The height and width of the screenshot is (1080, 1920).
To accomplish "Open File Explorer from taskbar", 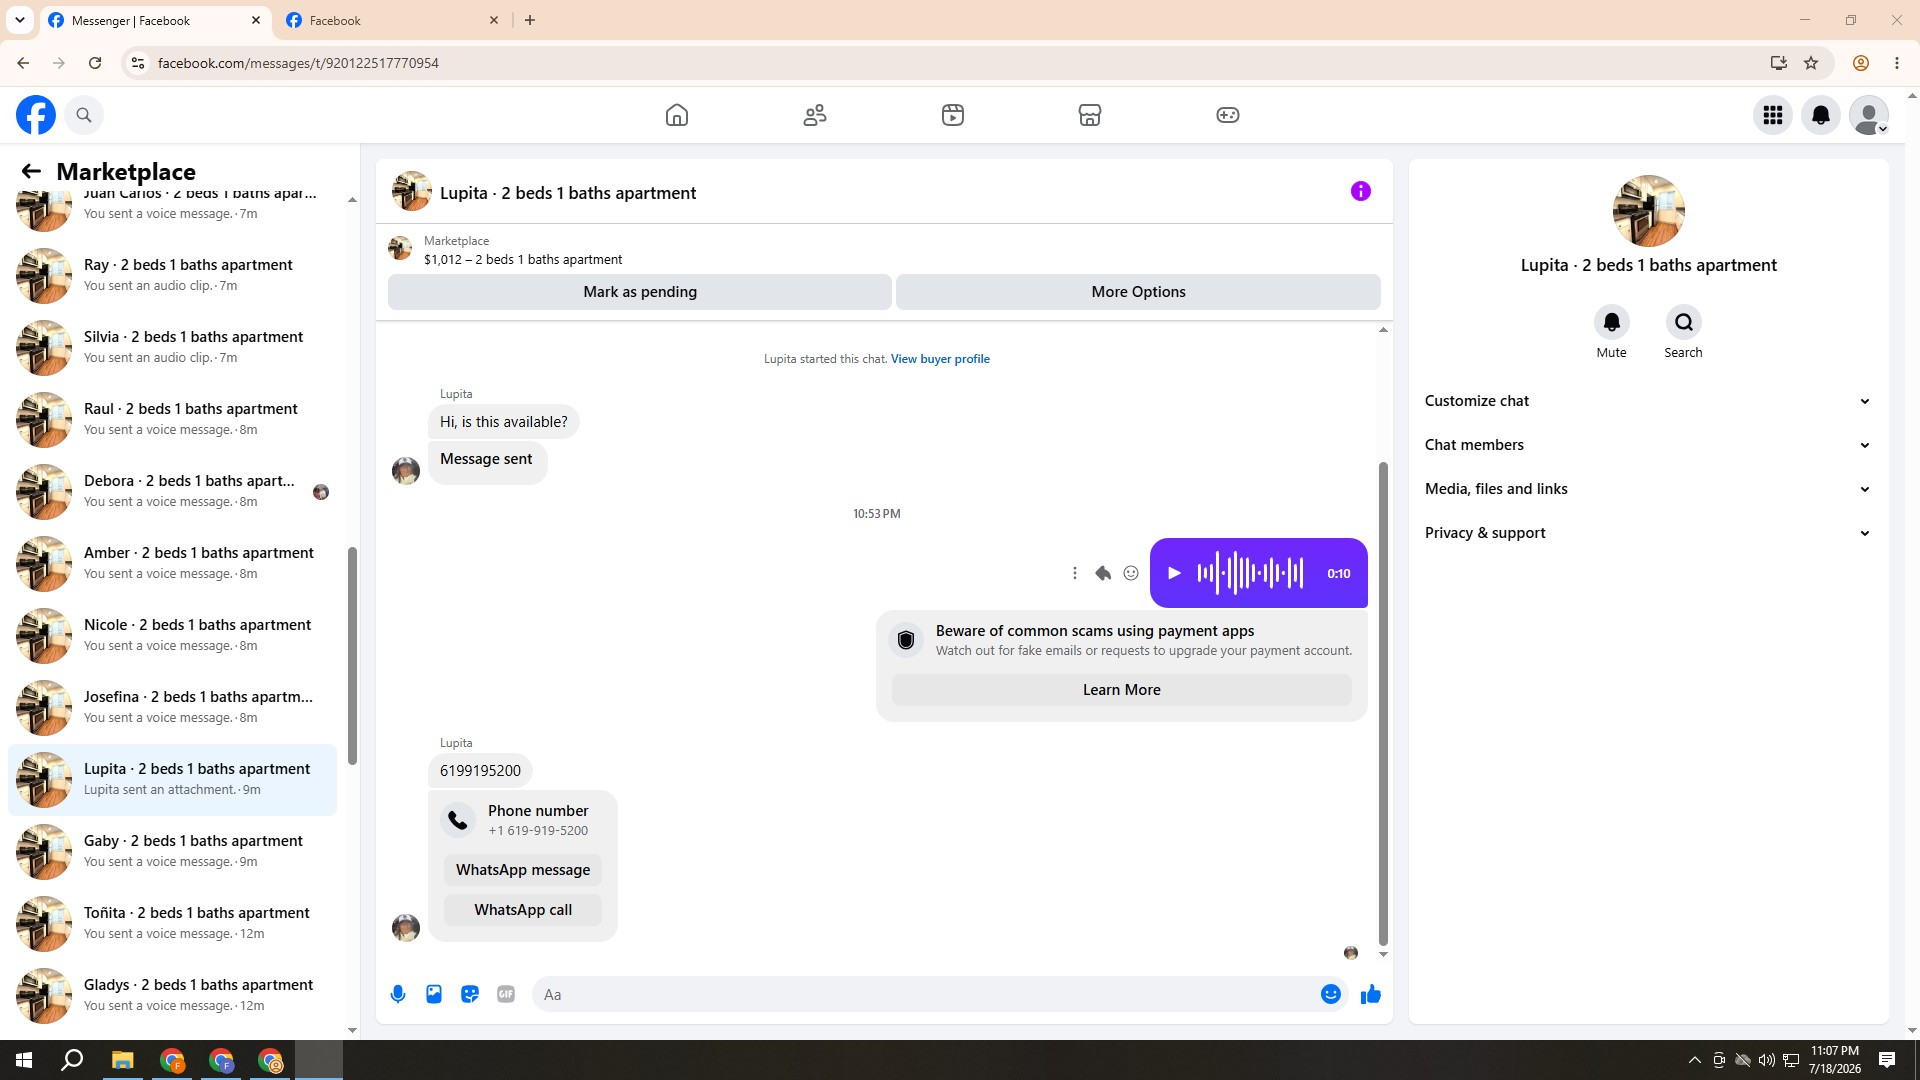I will [122, 1060].
